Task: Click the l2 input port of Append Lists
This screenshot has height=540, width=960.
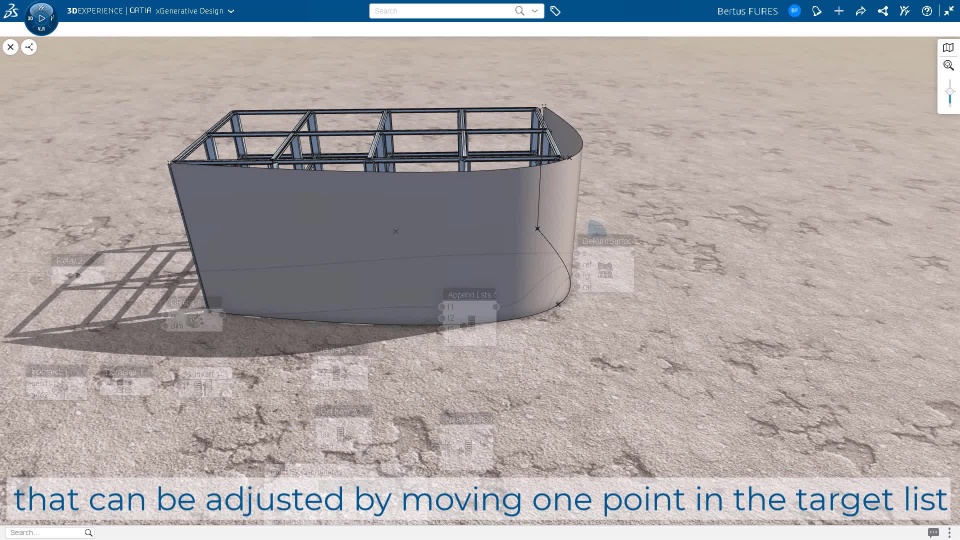Action: click(x=443, y=318)
